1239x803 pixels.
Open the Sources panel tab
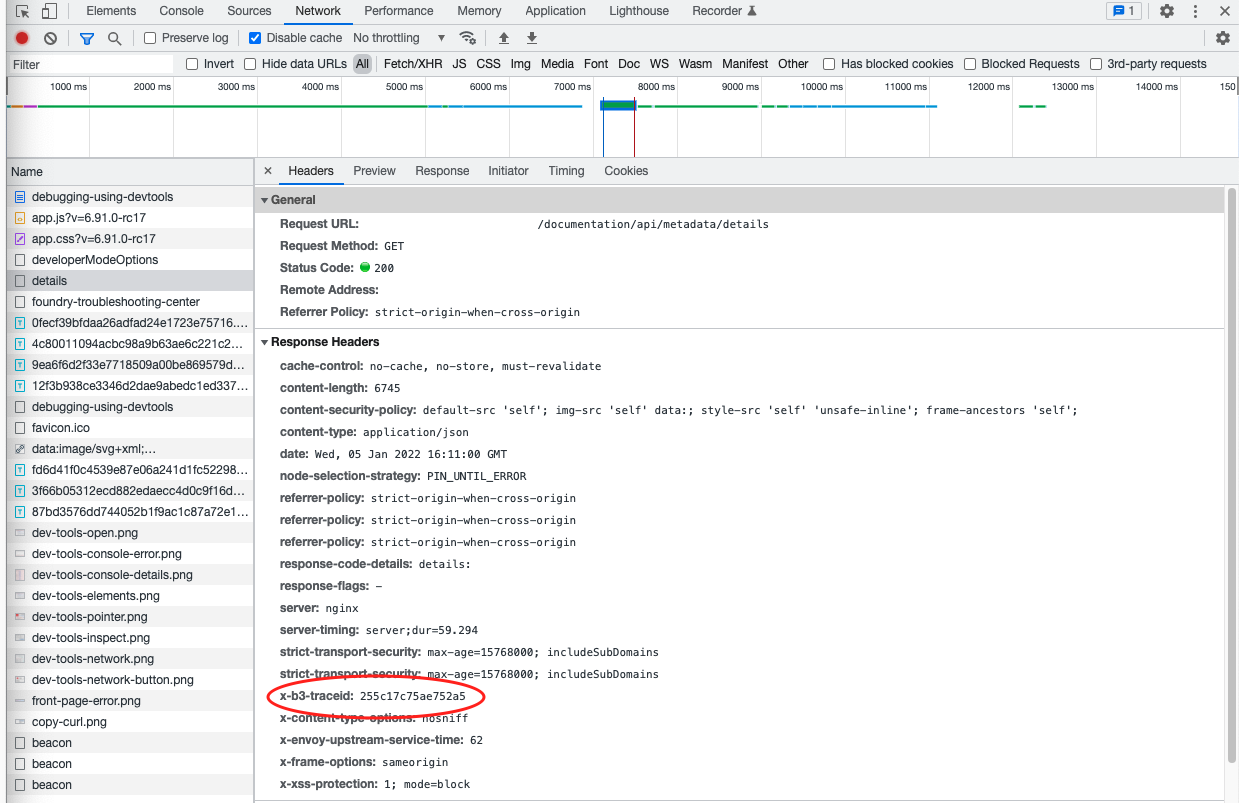tap(249, 11)
